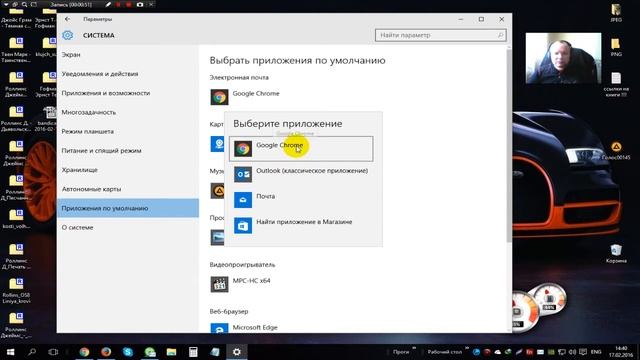Click the Система gear icon

[68, 35]
